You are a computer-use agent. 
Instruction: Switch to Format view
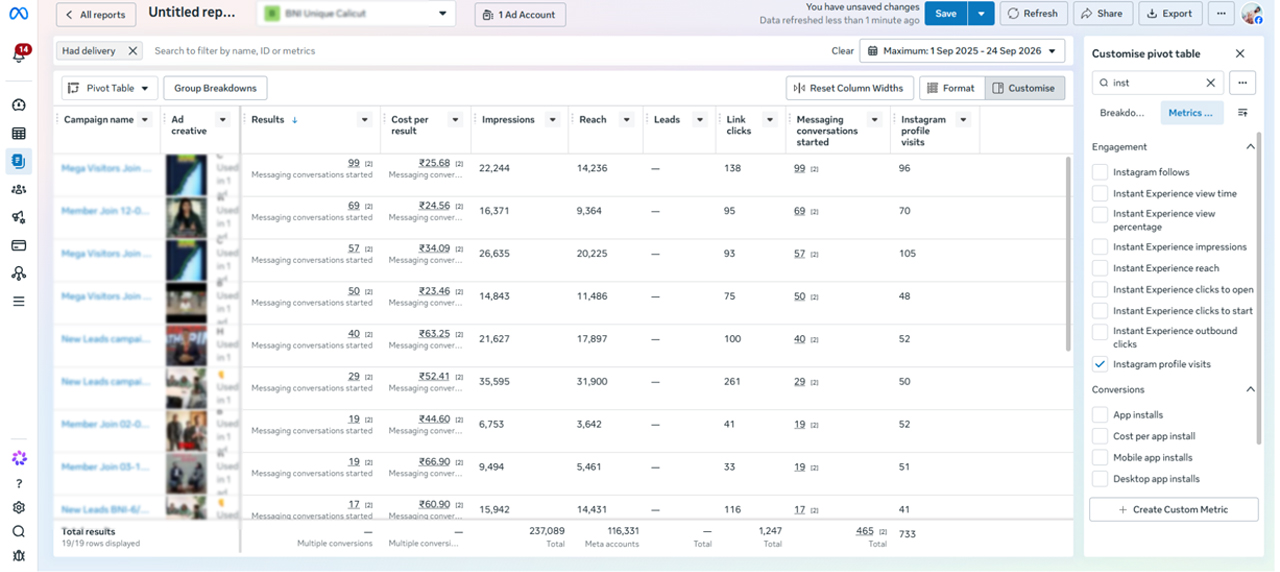(x=952, y=88)
